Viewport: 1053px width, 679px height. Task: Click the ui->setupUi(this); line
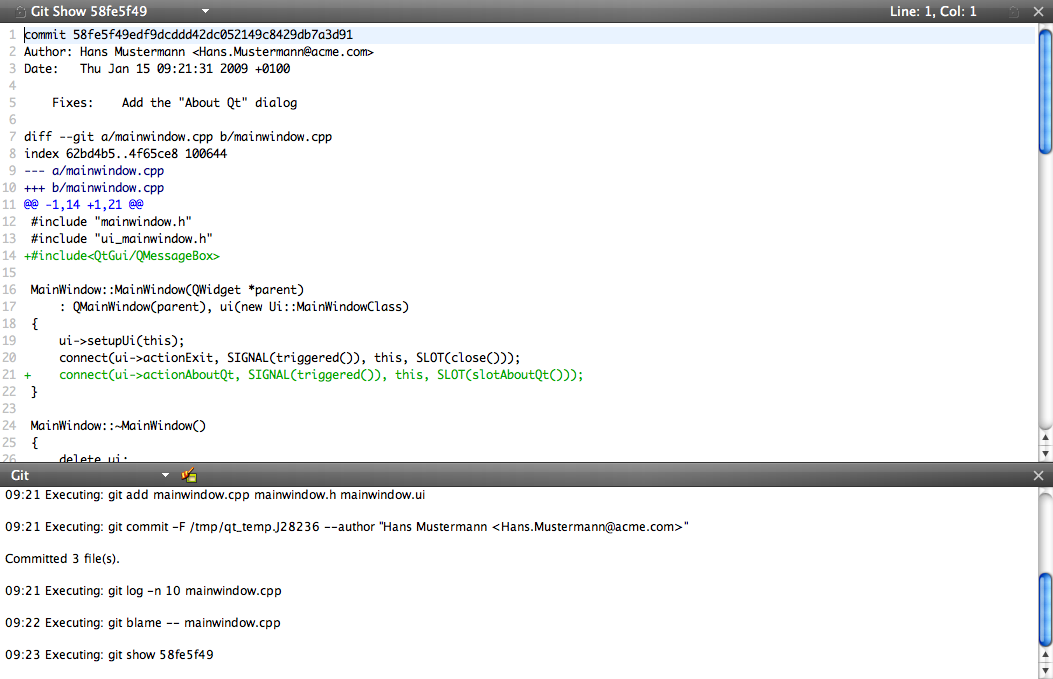[x=122, y=341]
